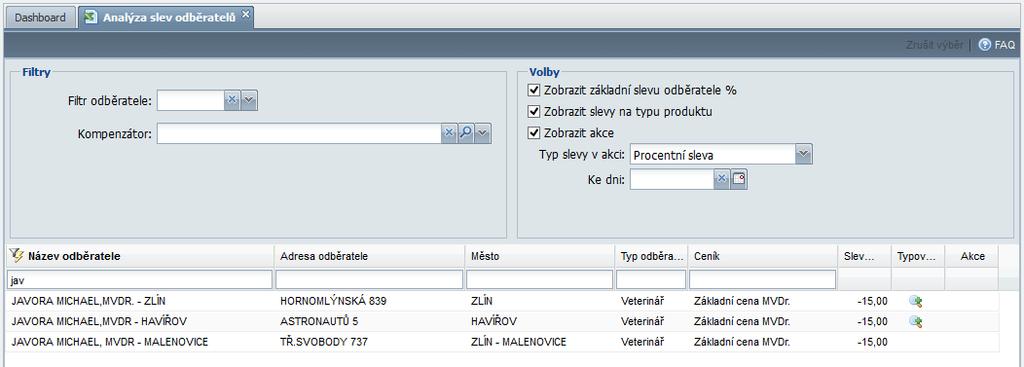Click city cell ZLÍN - MALENOVICE
The height and width of the screenshot is (367, 1024).
point(518,342)
